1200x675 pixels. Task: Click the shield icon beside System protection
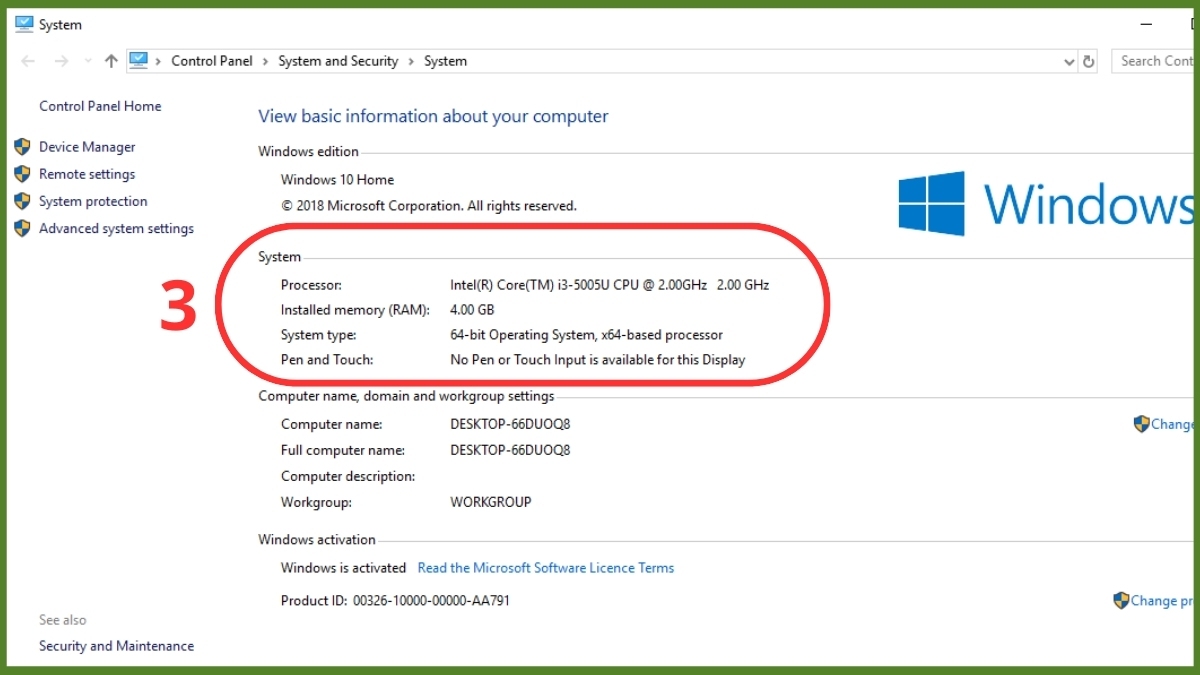click(x=22, y=201)
